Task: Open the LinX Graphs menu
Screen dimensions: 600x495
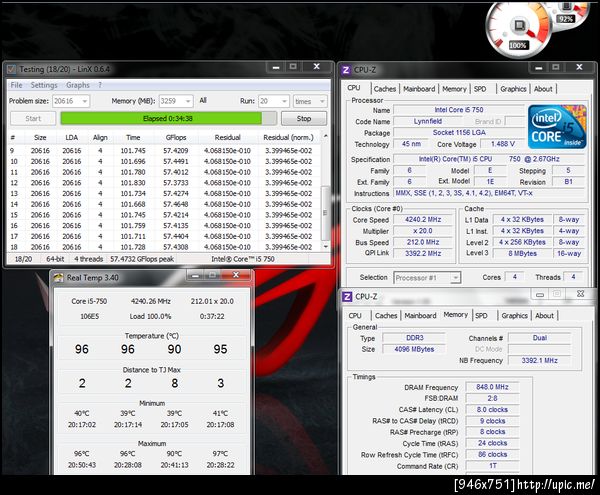Action: (x=78, y=85)
